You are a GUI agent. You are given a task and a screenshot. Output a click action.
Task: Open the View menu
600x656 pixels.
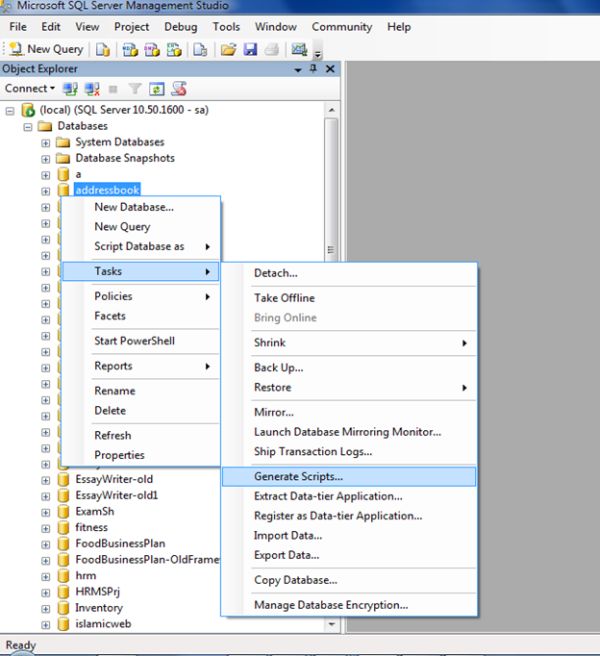[x=87, y=27]
